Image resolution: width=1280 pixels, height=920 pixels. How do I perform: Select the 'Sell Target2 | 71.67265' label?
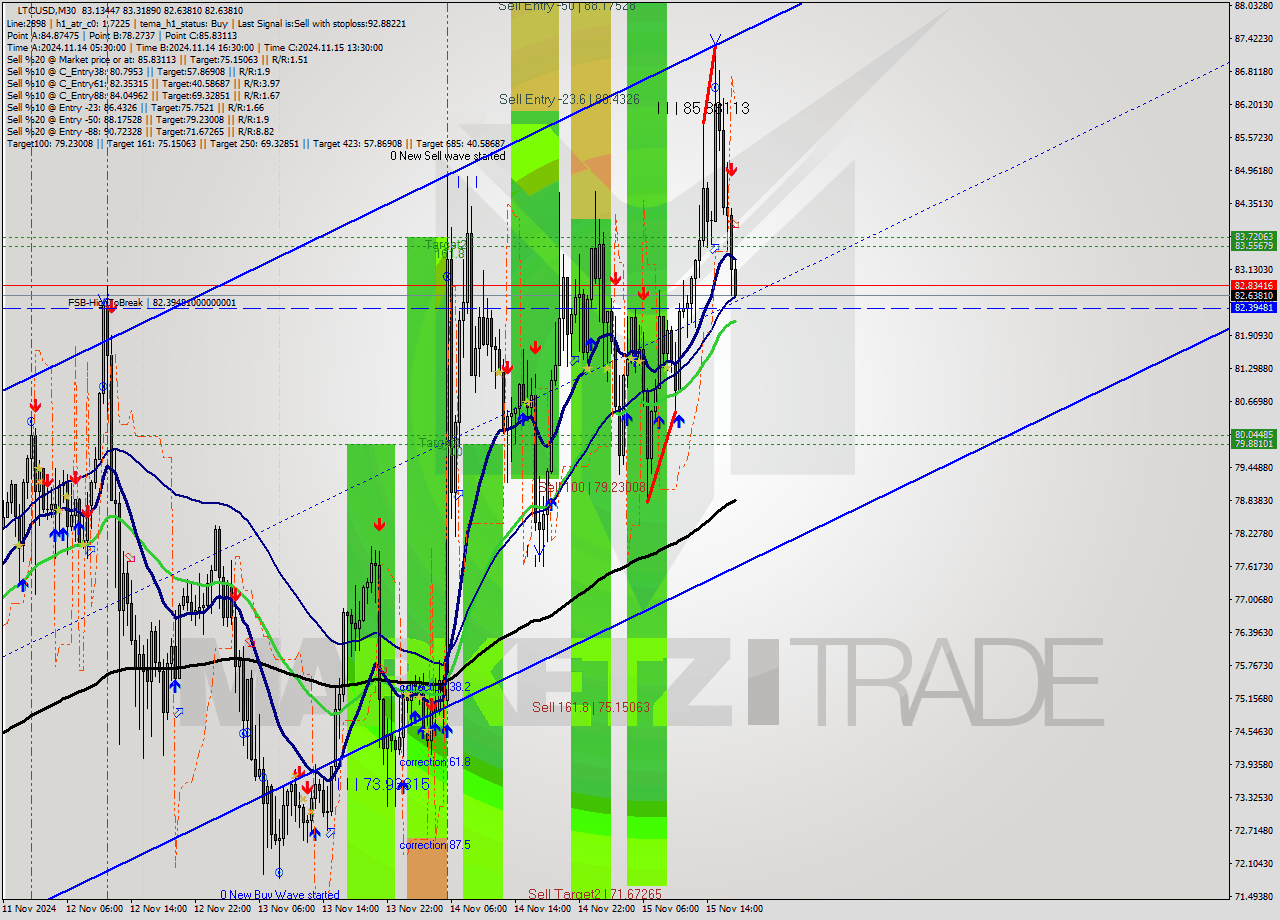click(x=595, y=894)
